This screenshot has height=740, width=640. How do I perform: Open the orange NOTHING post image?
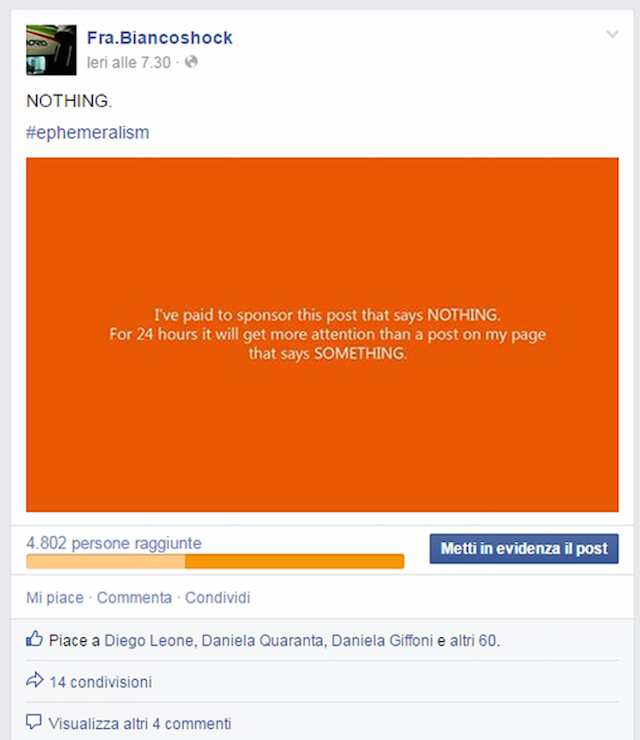tap(322, 335)
